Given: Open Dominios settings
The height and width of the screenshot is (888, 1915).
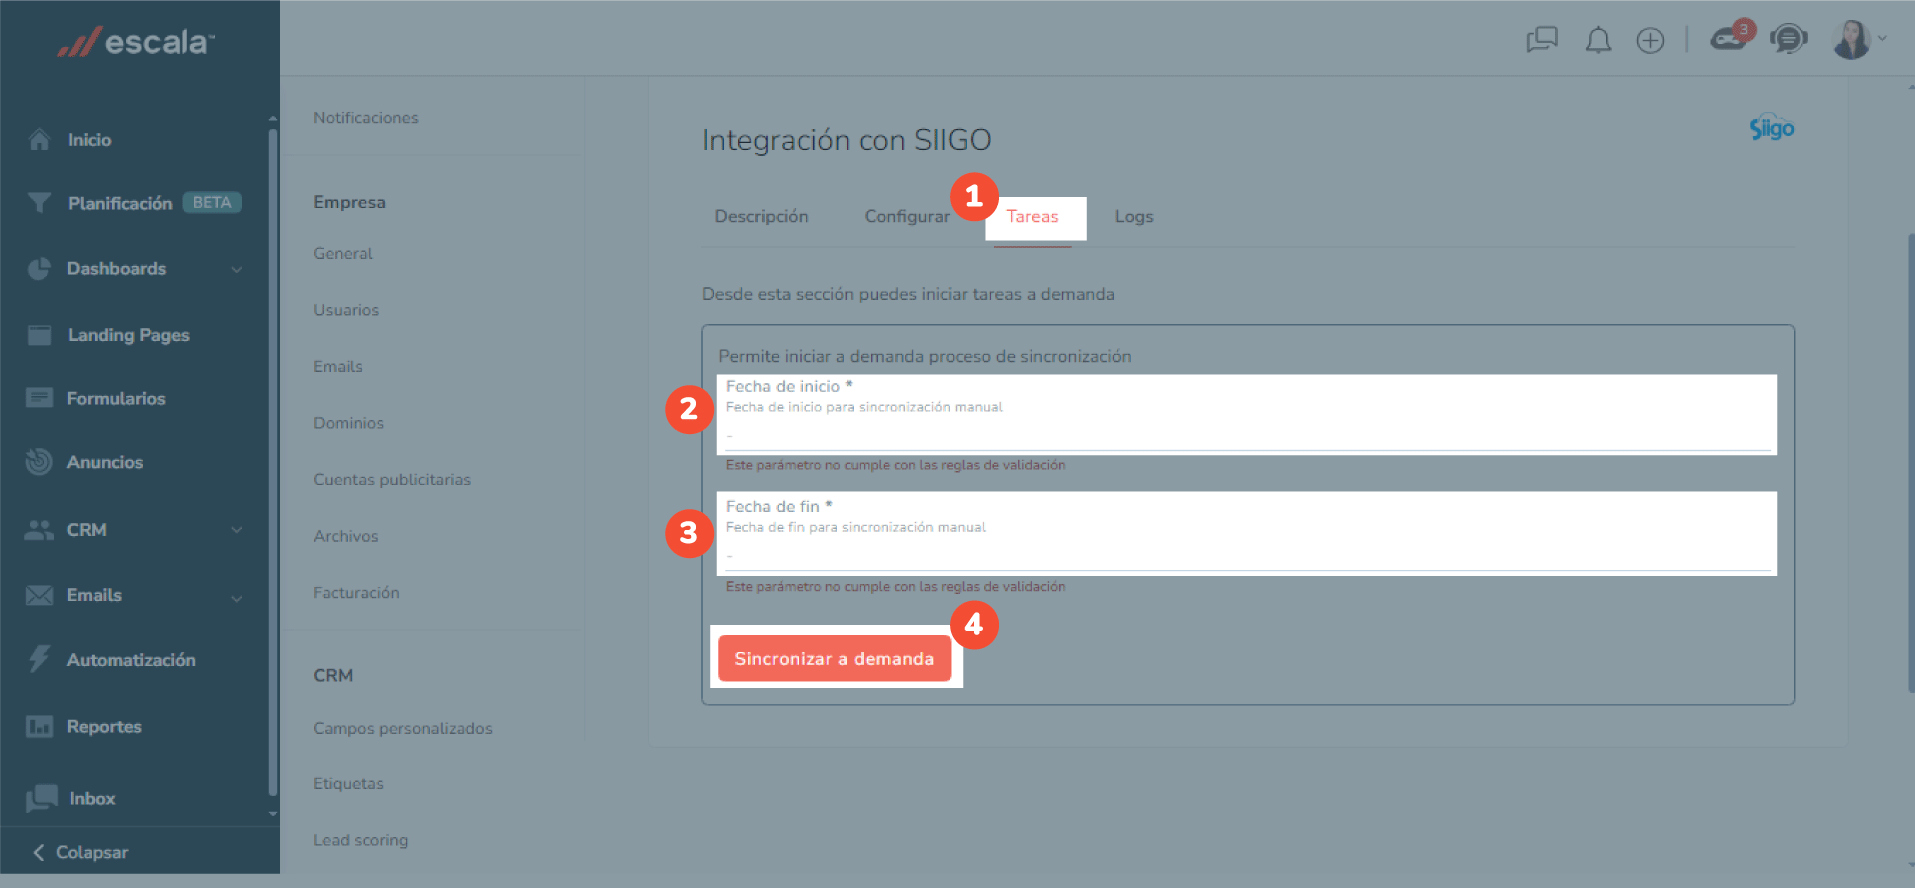Looking at the screenshot, I should [x=348, y=423].
